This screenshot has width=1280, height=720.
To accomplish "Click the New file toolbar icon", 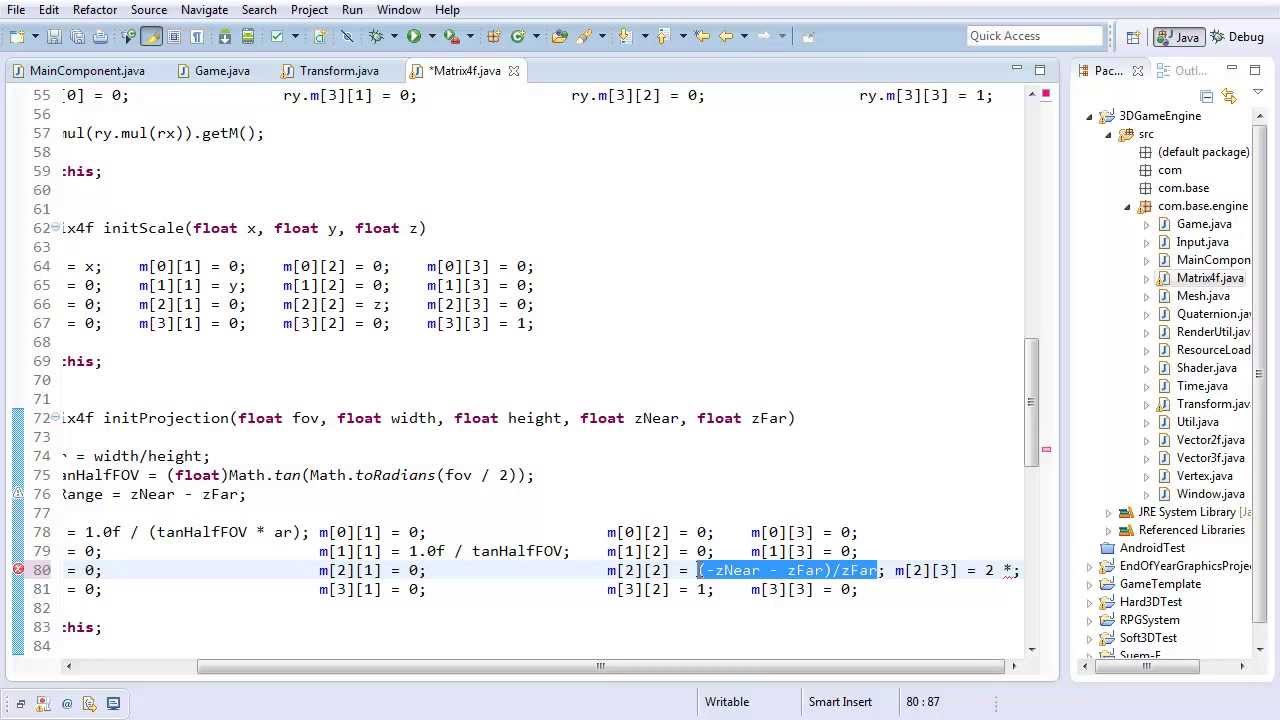I will 17,36.
